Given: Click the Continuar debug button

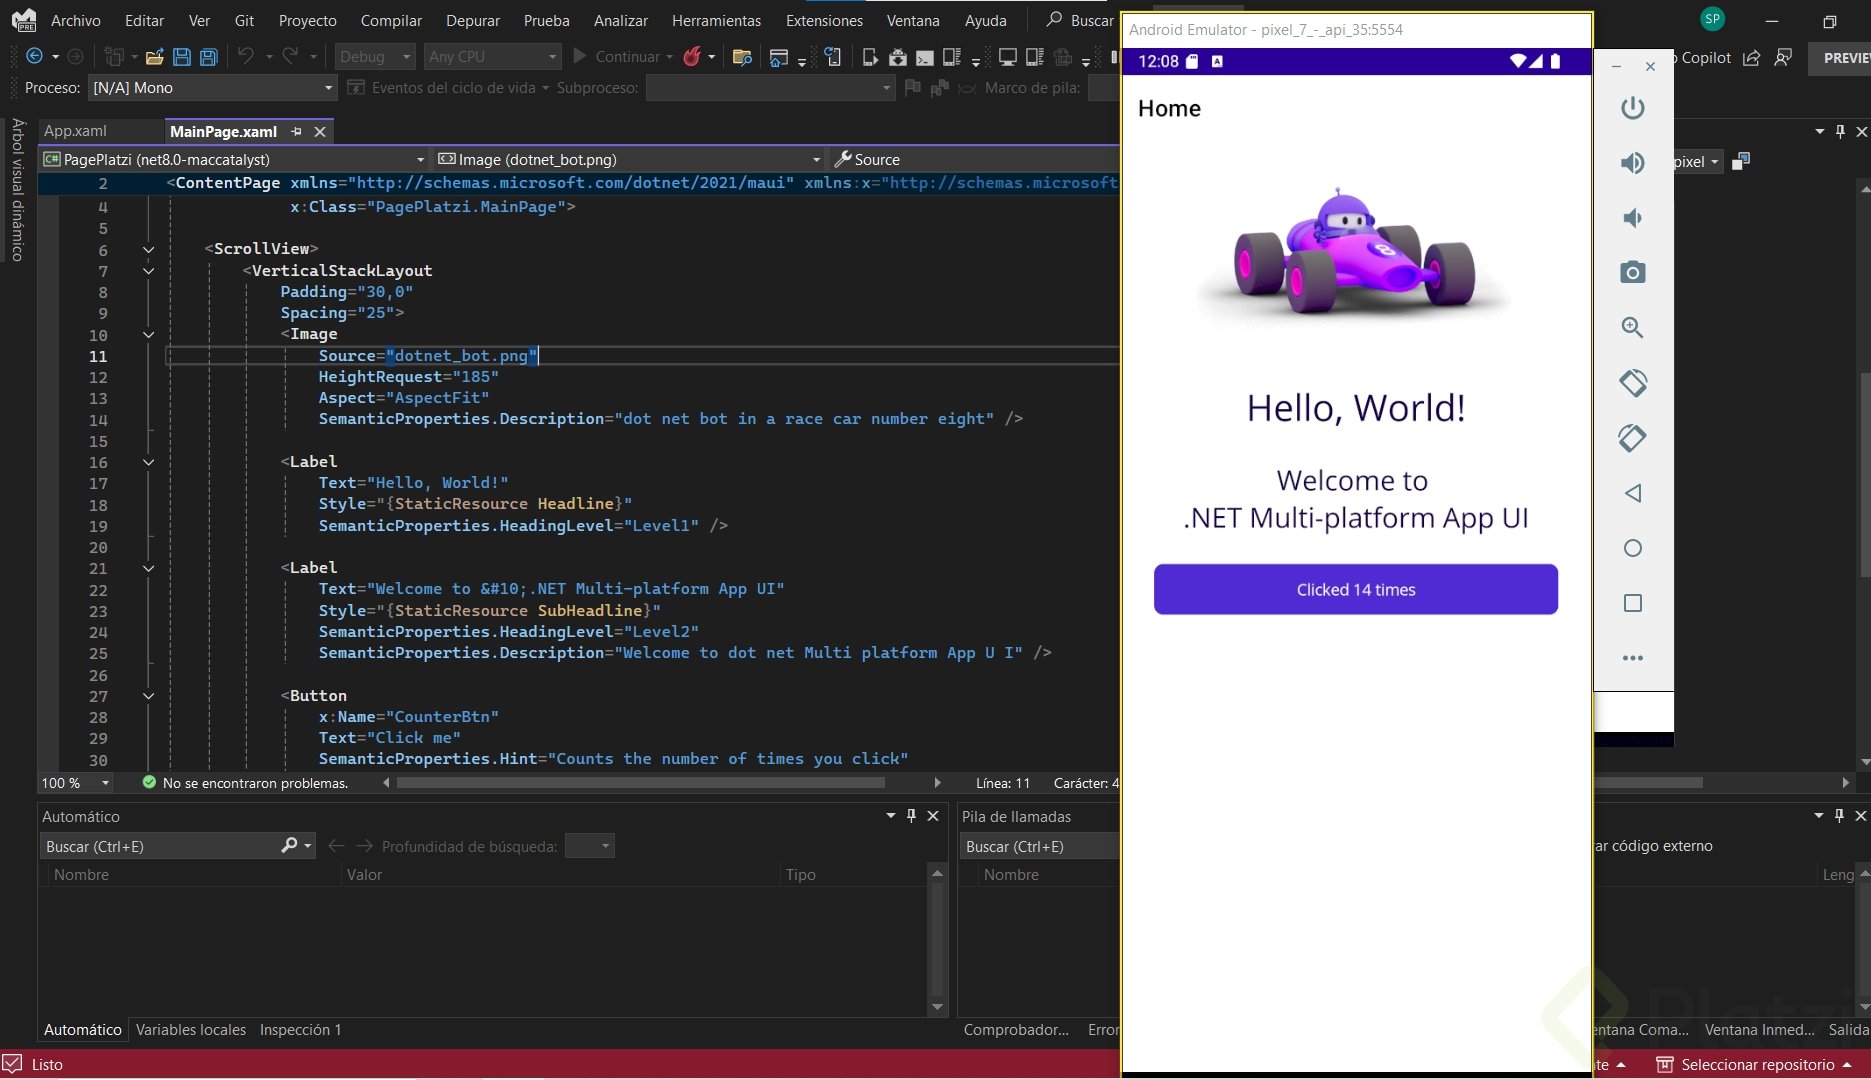Looking at the screenshot, I should click(x=617, y=57).
